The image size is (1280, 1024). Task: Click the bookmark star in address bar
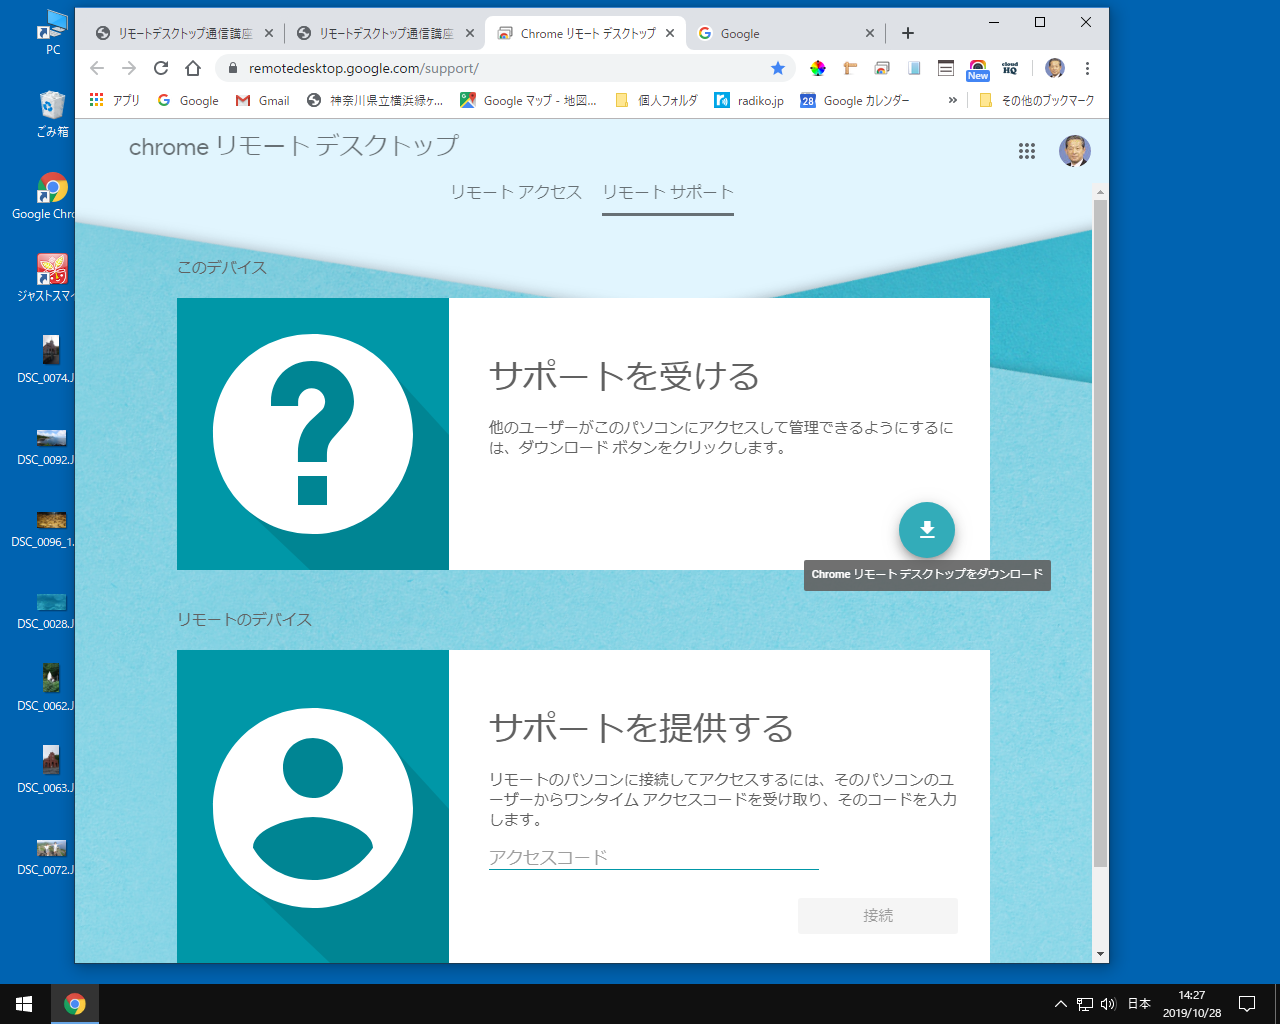point(778,68)
